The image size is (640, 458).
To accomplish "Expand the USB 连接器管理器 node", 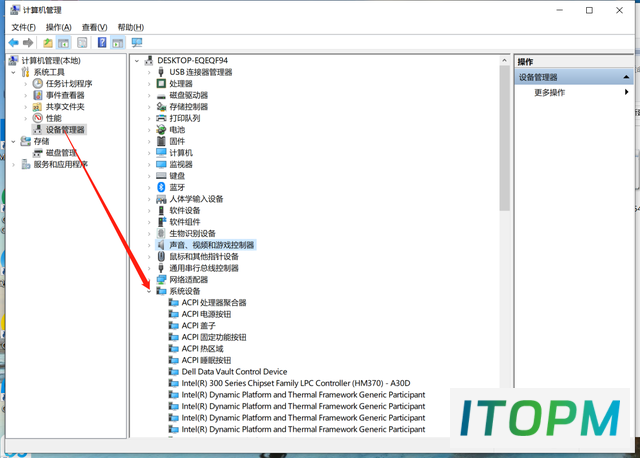I will pos(149,72).
